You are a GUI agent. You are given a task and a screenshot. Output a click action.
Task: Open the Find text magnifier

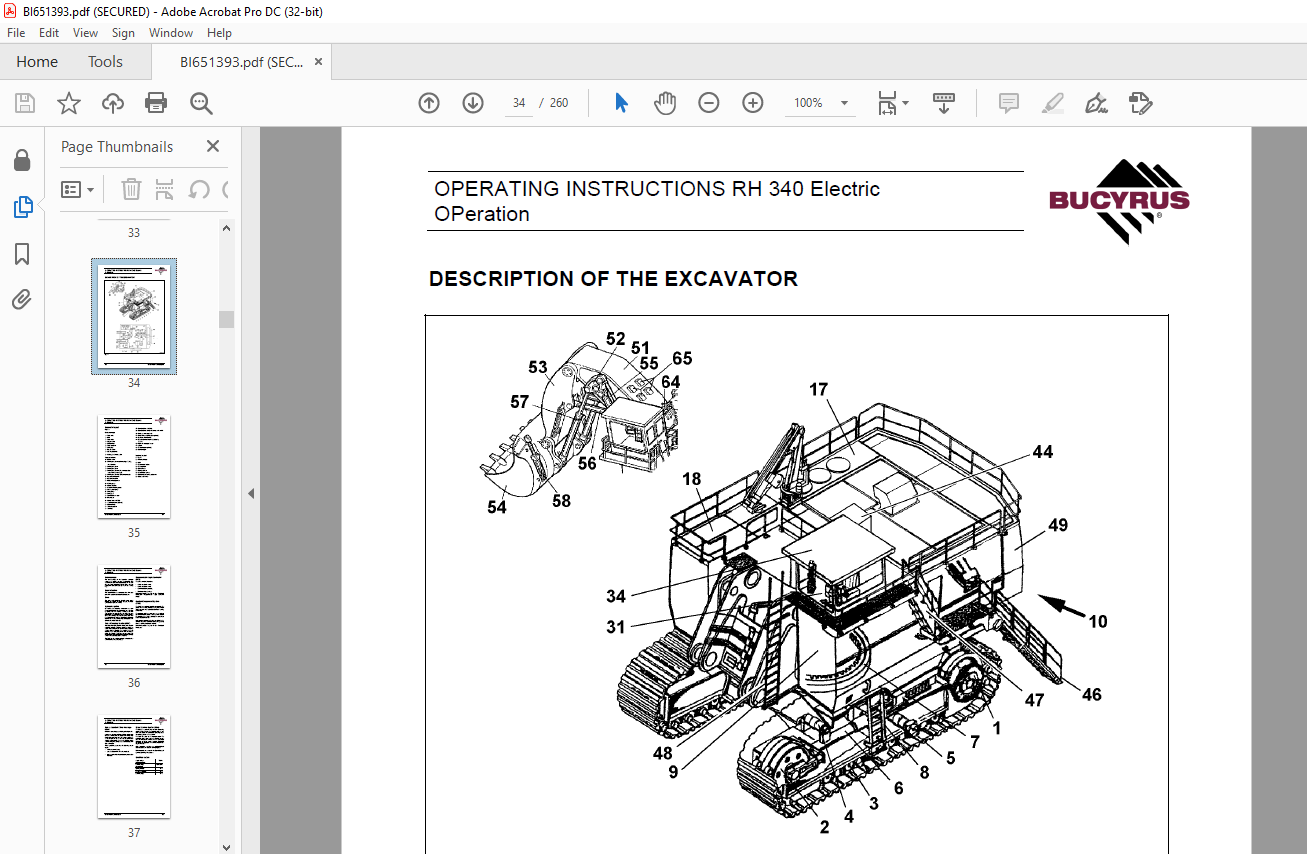click(201, 103)
